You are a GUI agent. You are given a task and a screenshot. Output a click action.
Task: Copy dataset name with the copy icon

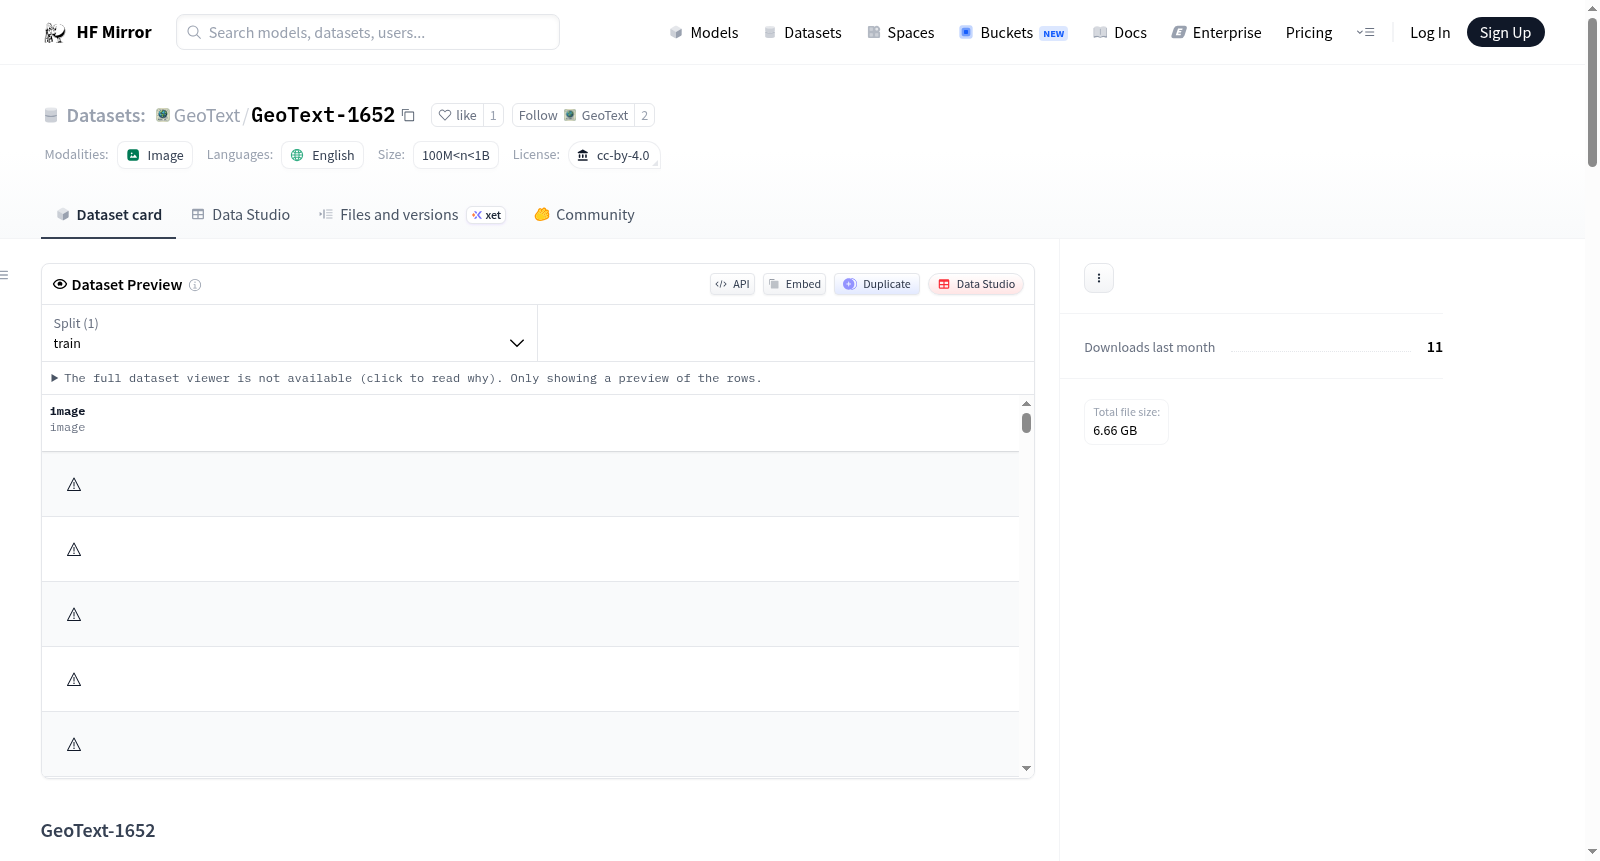408,115
